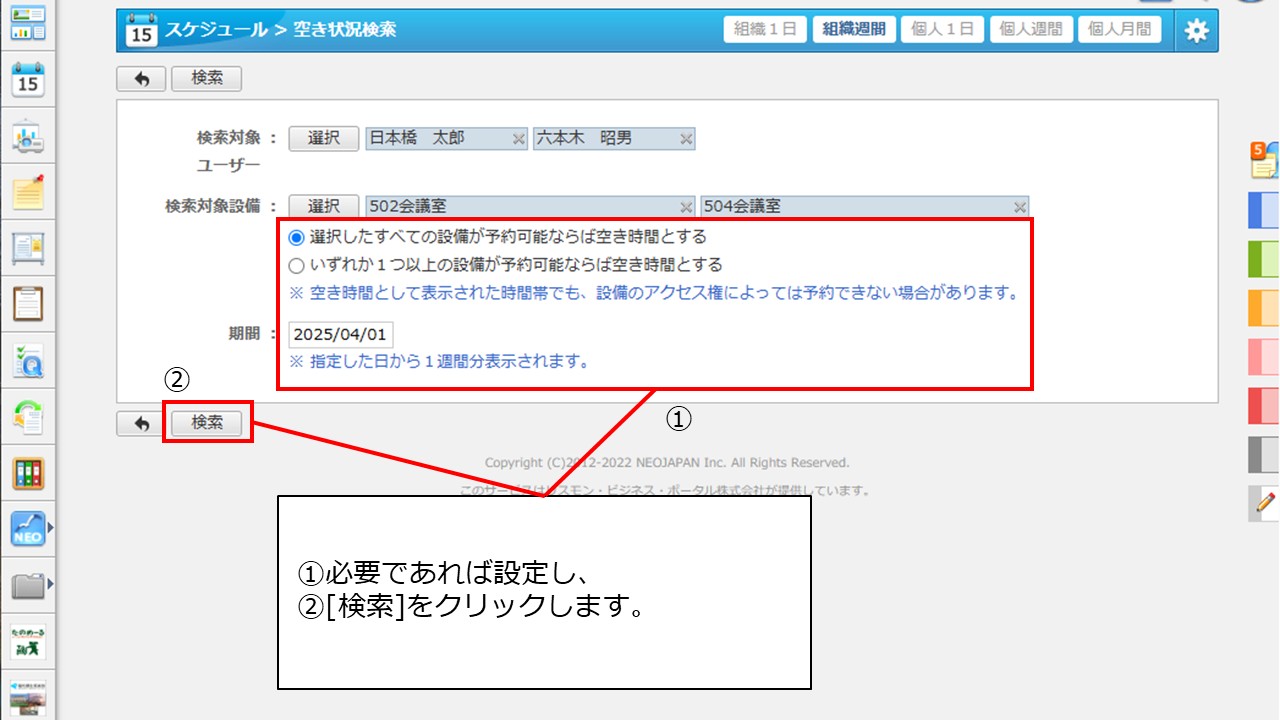Viewport: 1280px width, 720px height.
Task: Select the blue color label on right edge
Action: point(1264,212)
